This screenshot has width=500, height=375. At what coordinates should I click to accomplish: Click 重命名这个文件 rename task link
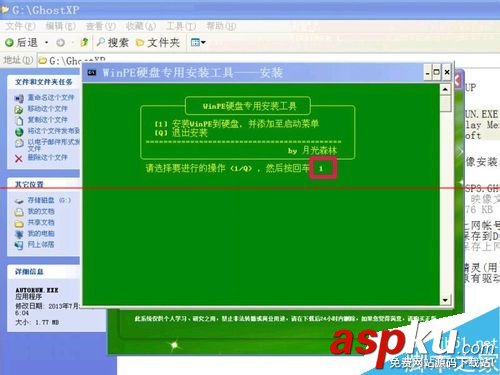coord(51,98)
